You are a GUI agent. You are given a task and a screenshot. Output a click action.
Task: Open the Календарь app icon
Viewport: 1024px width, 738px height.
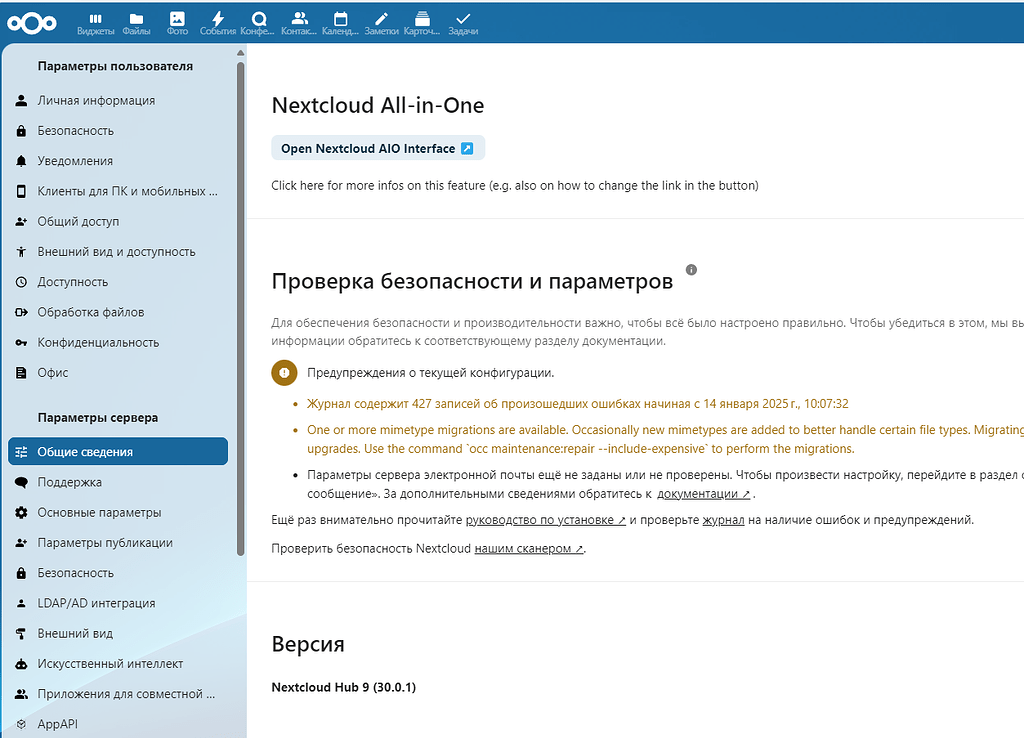click(x=340, y=22)
